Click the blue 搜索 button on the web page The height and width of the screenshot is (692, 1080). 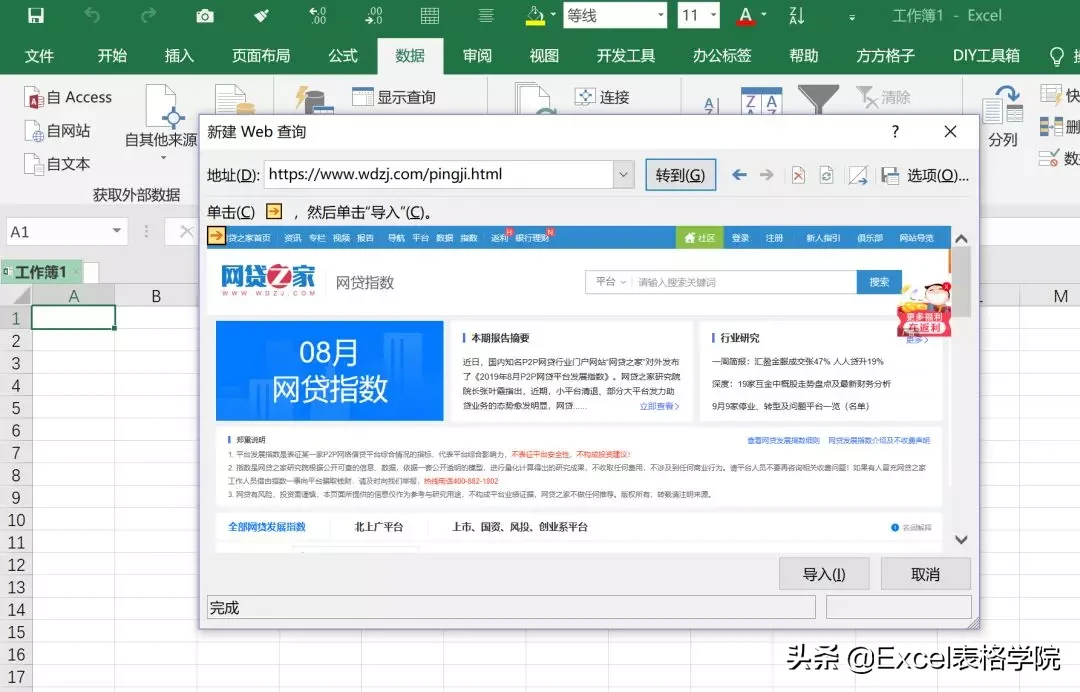click(879, 282)
